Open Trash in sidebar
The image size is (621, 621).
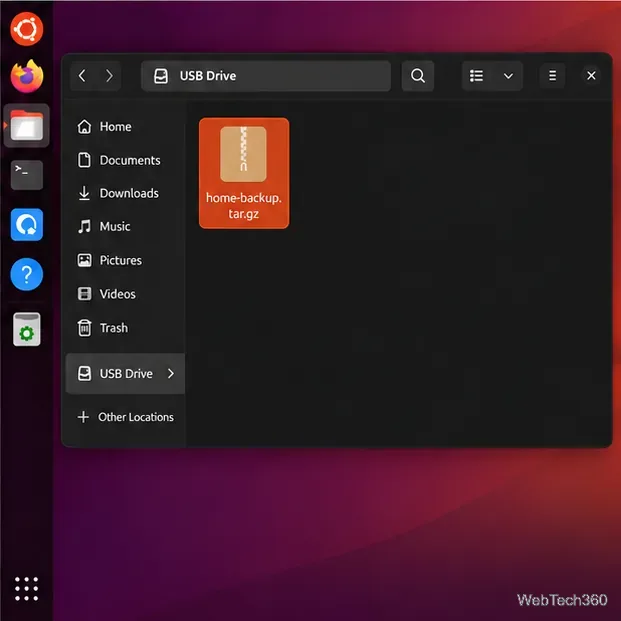coord(125,328)
